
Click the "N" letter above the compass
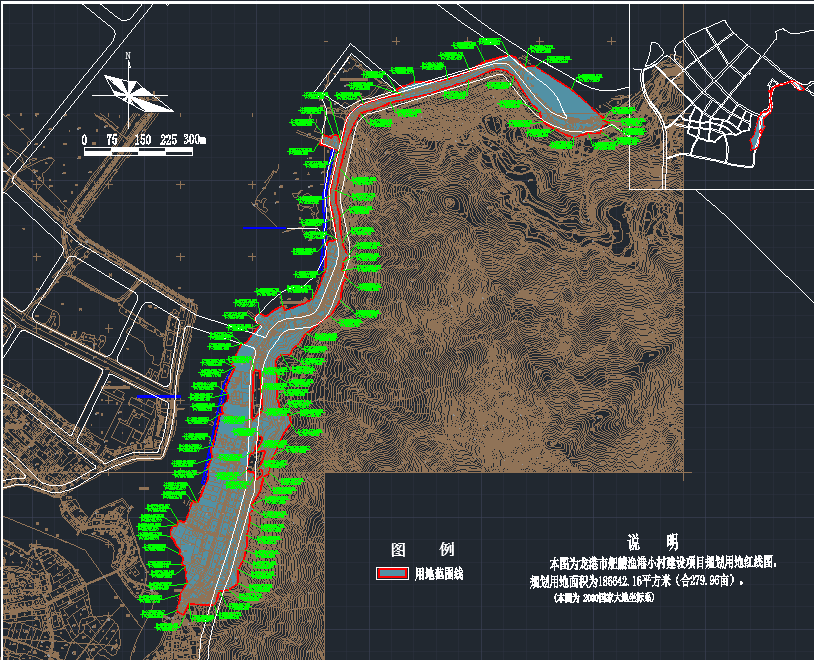pyautogui.click(x=128, y=56)
